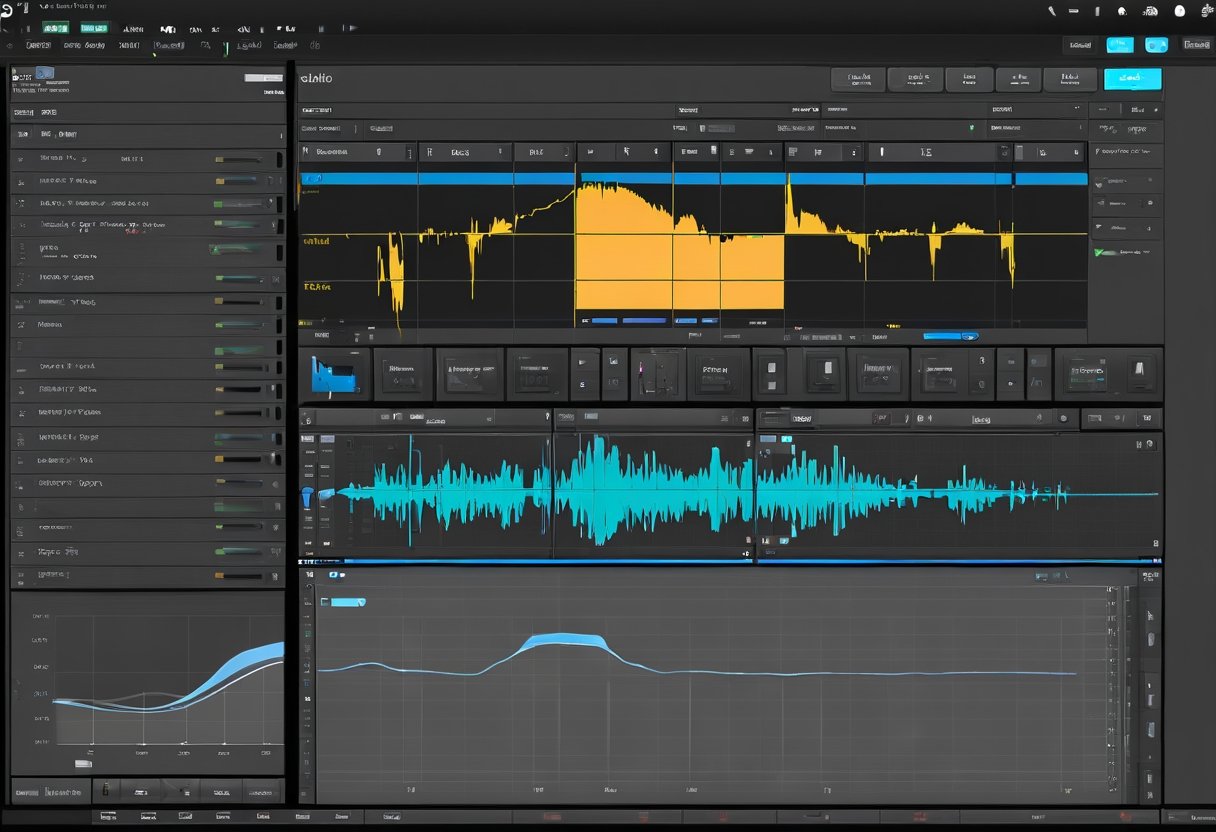Click the second small cyan icon in the top toolbar
Image resolution: width=1216 pixels, height=832 pixels.
[1156, 44]
